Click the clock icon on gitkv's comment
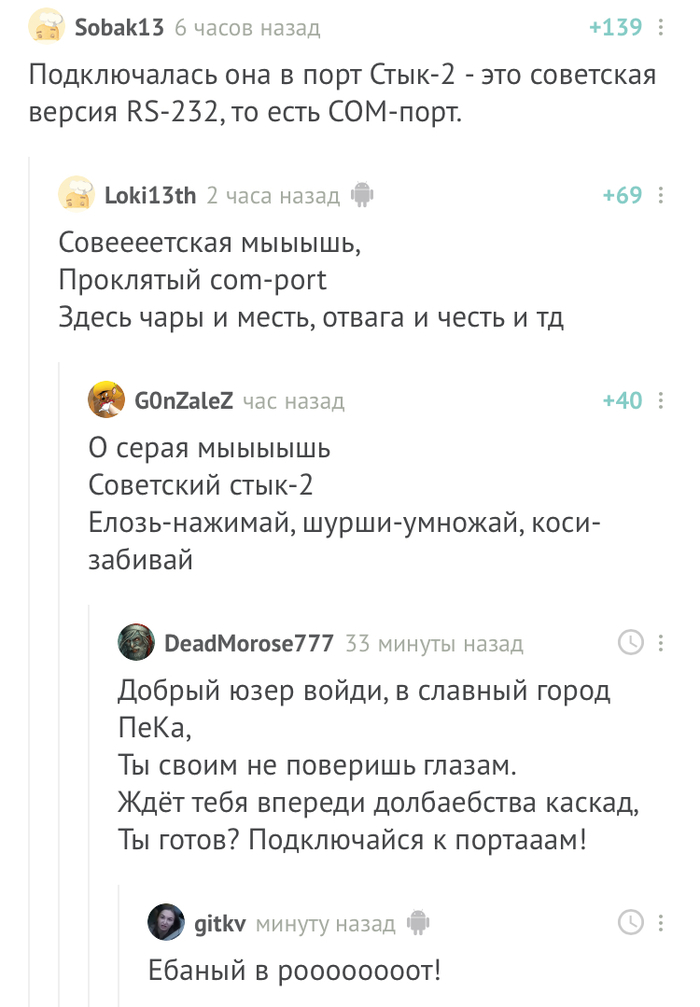 [631, 922]
